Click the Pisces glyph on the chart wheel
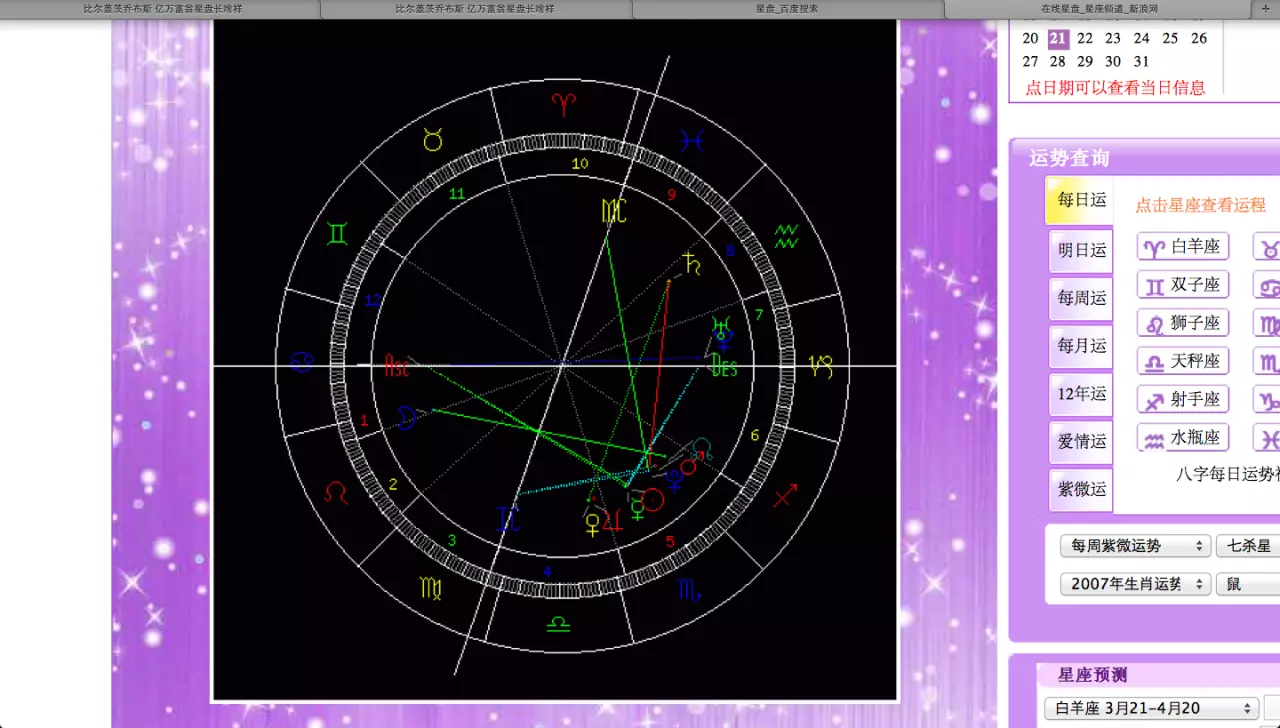This screenshot has height=728, width=1280. [x=692, y=140]
